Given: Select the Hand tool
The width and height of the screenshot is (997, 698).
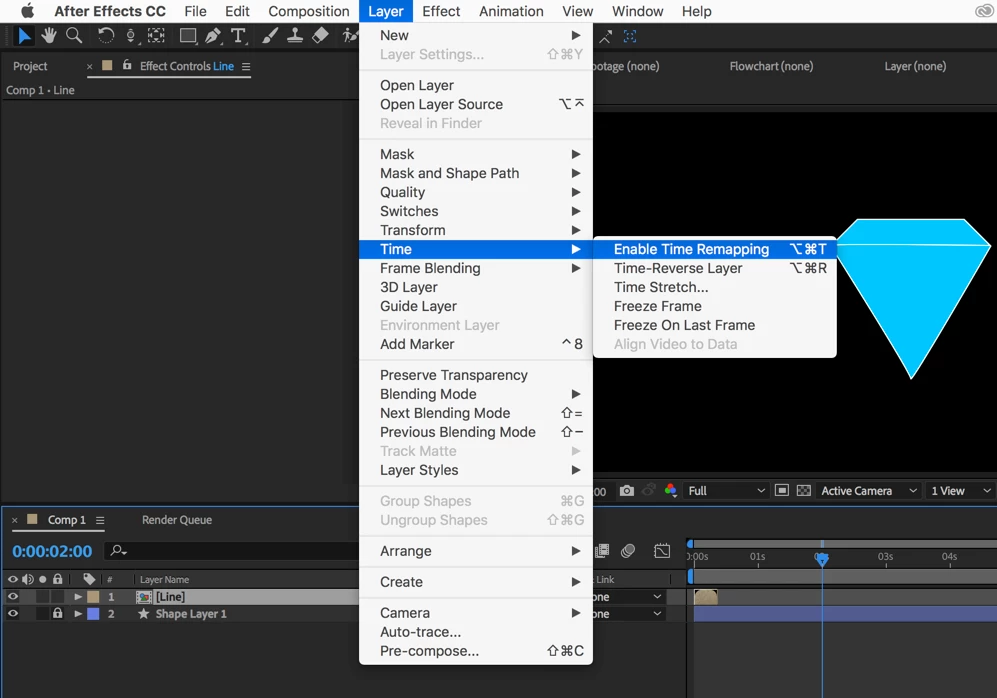Looking at the screenshot, I should (49, 36).
